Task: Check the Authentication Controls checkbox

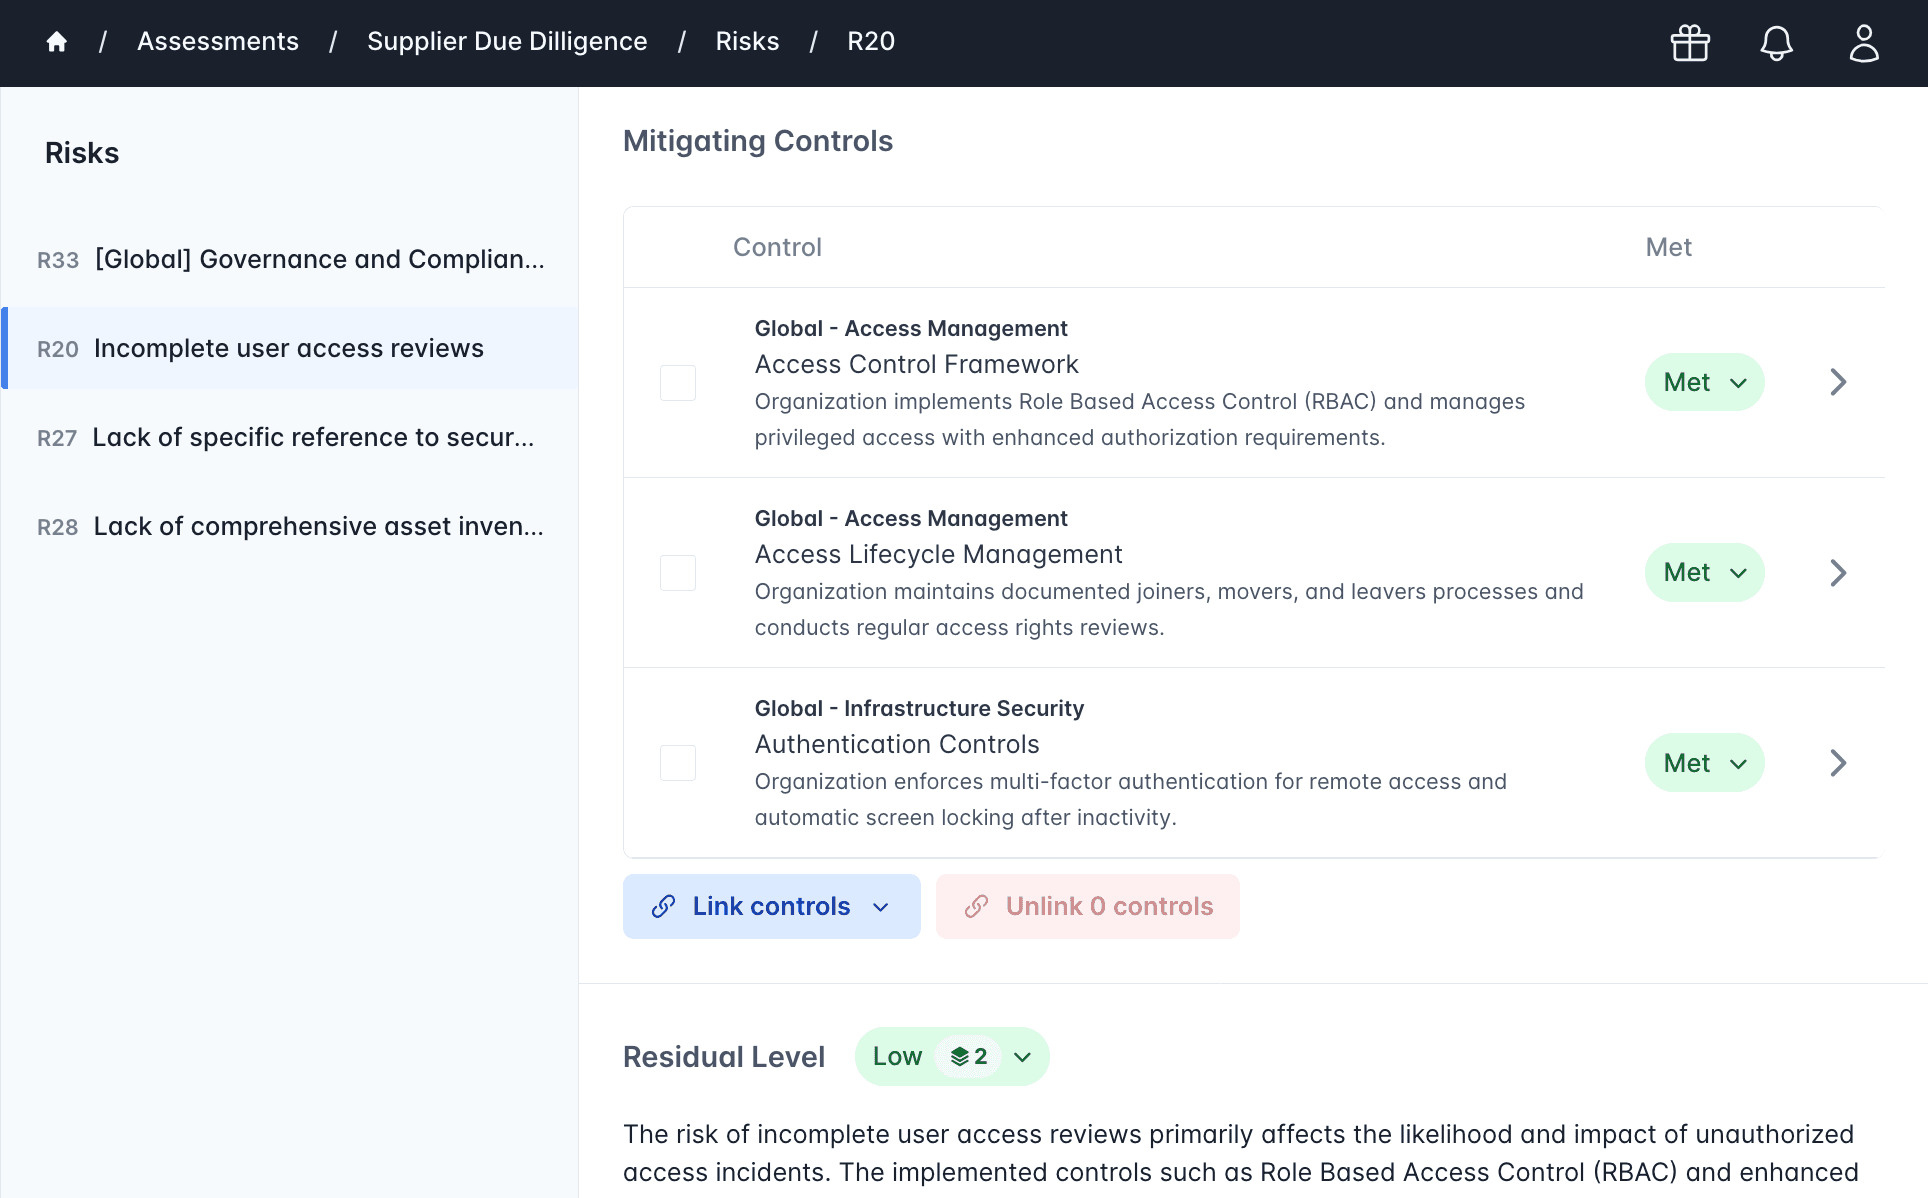Action: [678, 763]
